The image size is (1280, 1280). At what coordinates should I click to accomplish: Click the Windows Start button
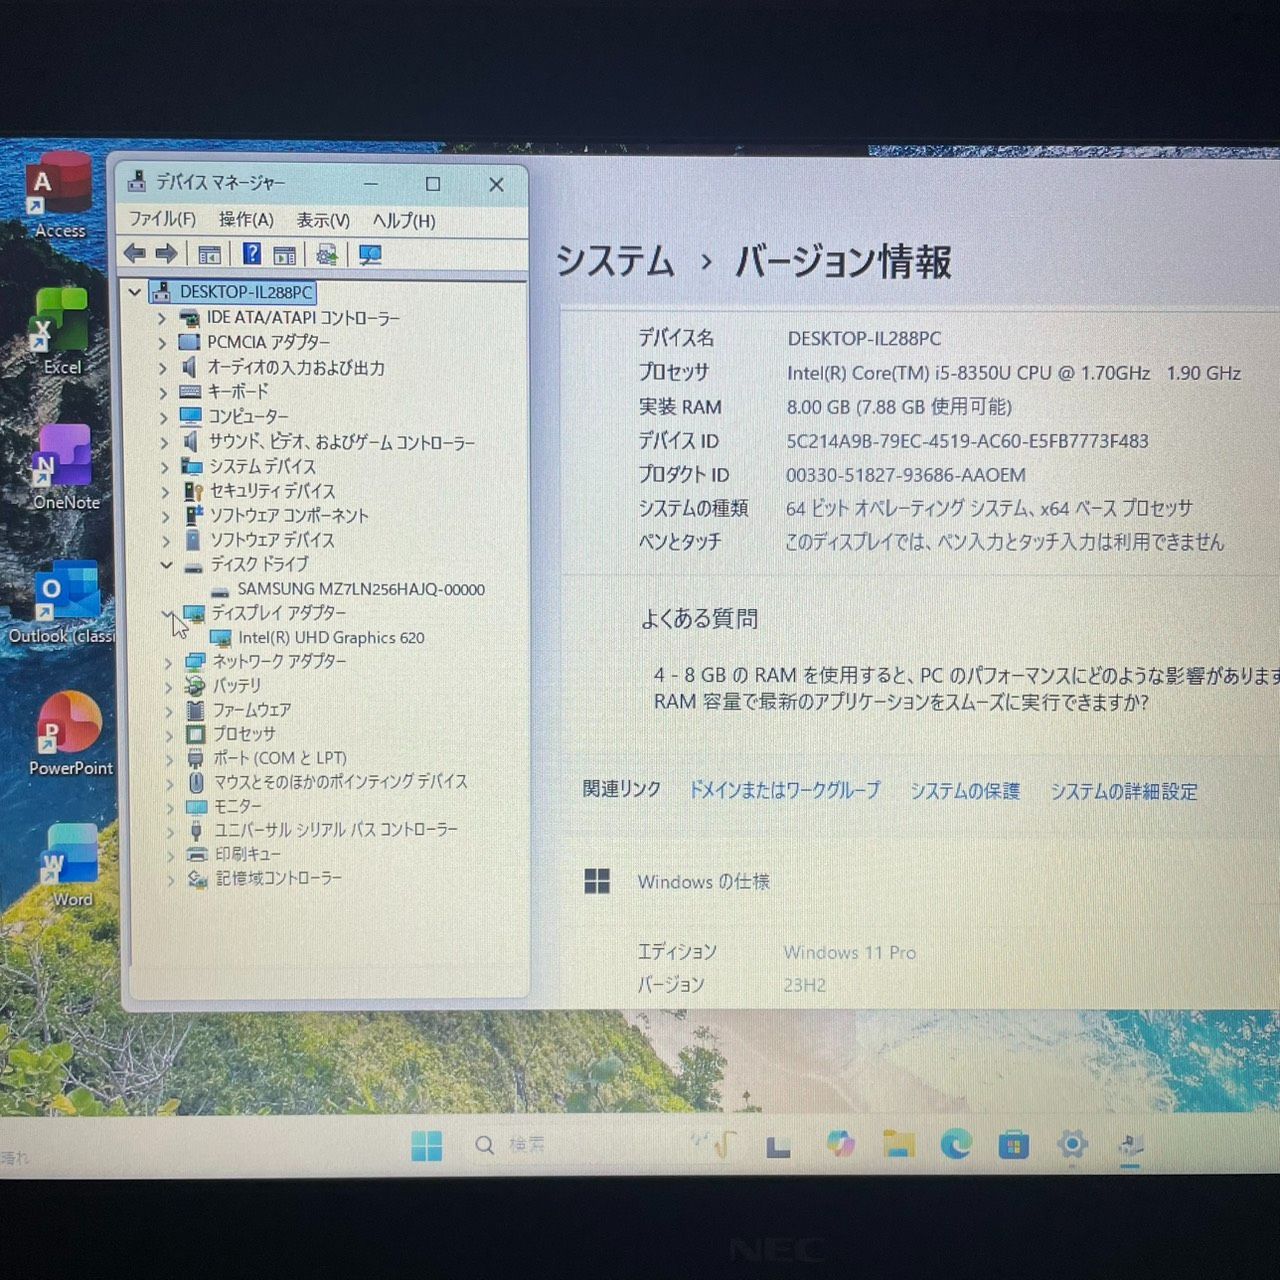427,1145
